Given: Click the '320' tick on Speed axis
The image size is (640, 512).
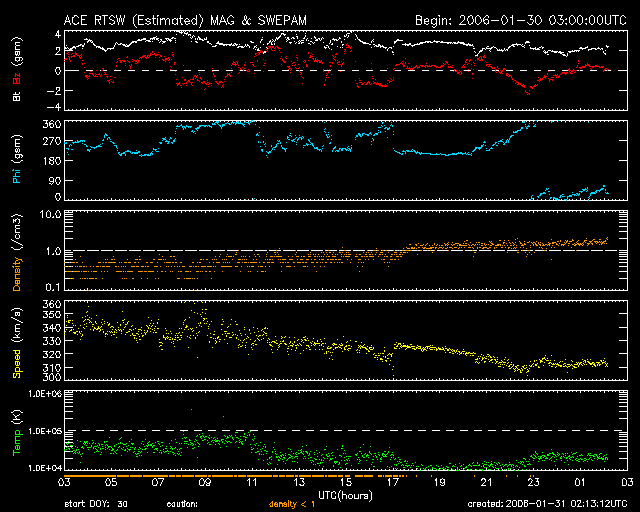Looking at the screenshot, I should (x=52, y=354).
